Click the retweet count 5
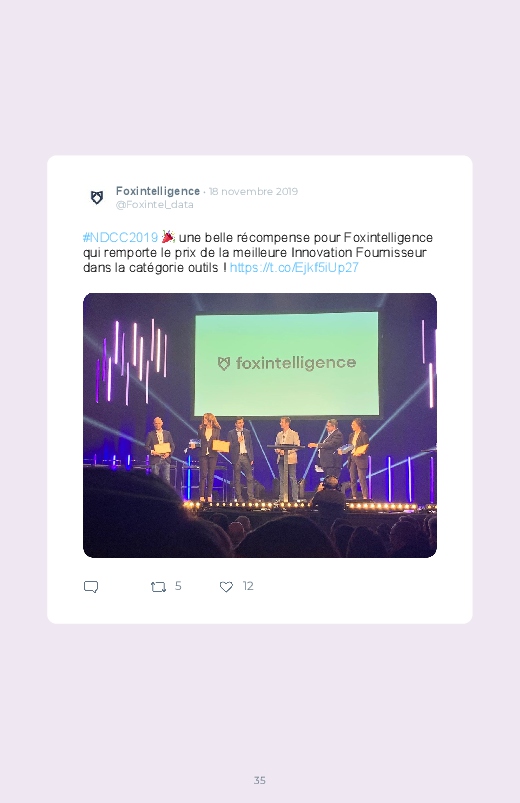Screen dimensions: 520x803 click(178, 586)
